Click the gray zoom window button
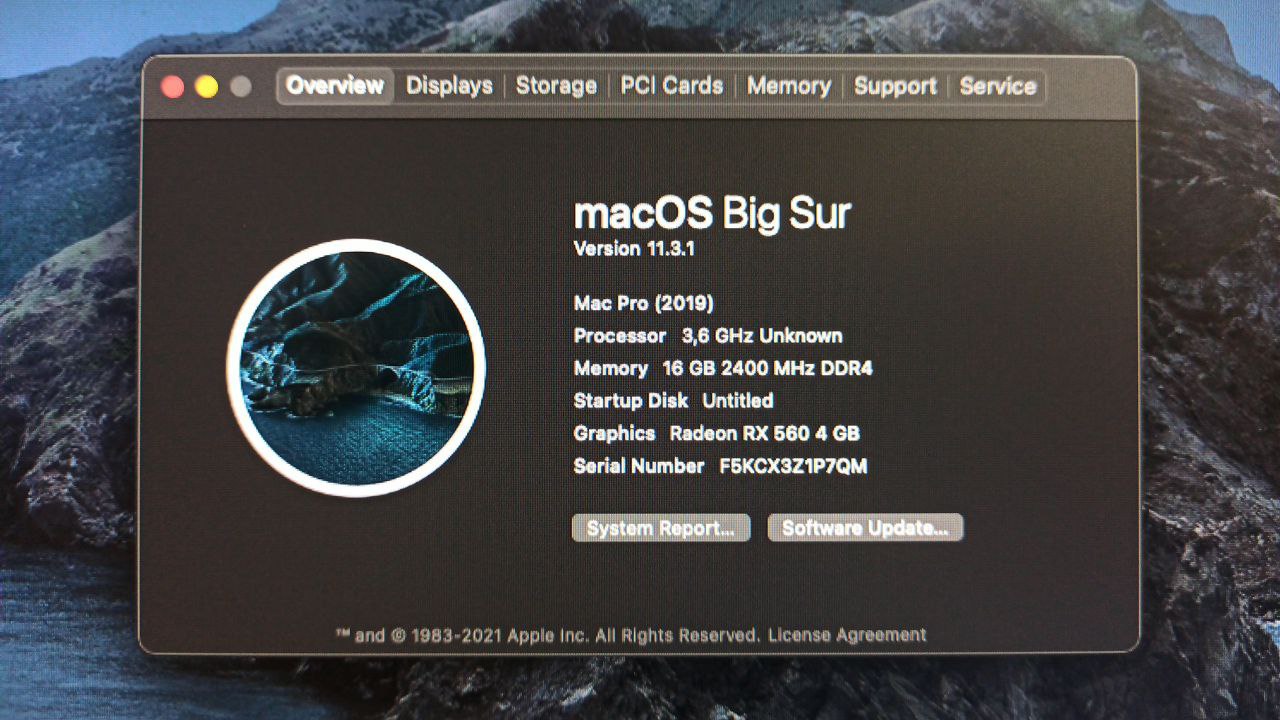 tap(241, 87)
